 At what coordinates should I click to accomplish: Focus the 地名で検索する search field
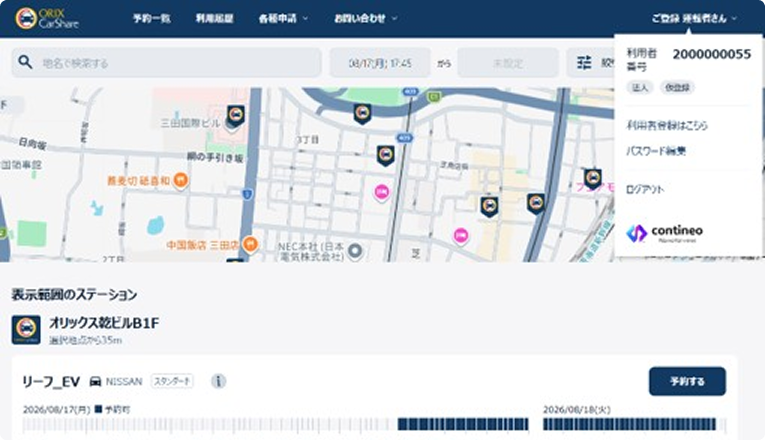pyautogui.click(x=166, y=62)
